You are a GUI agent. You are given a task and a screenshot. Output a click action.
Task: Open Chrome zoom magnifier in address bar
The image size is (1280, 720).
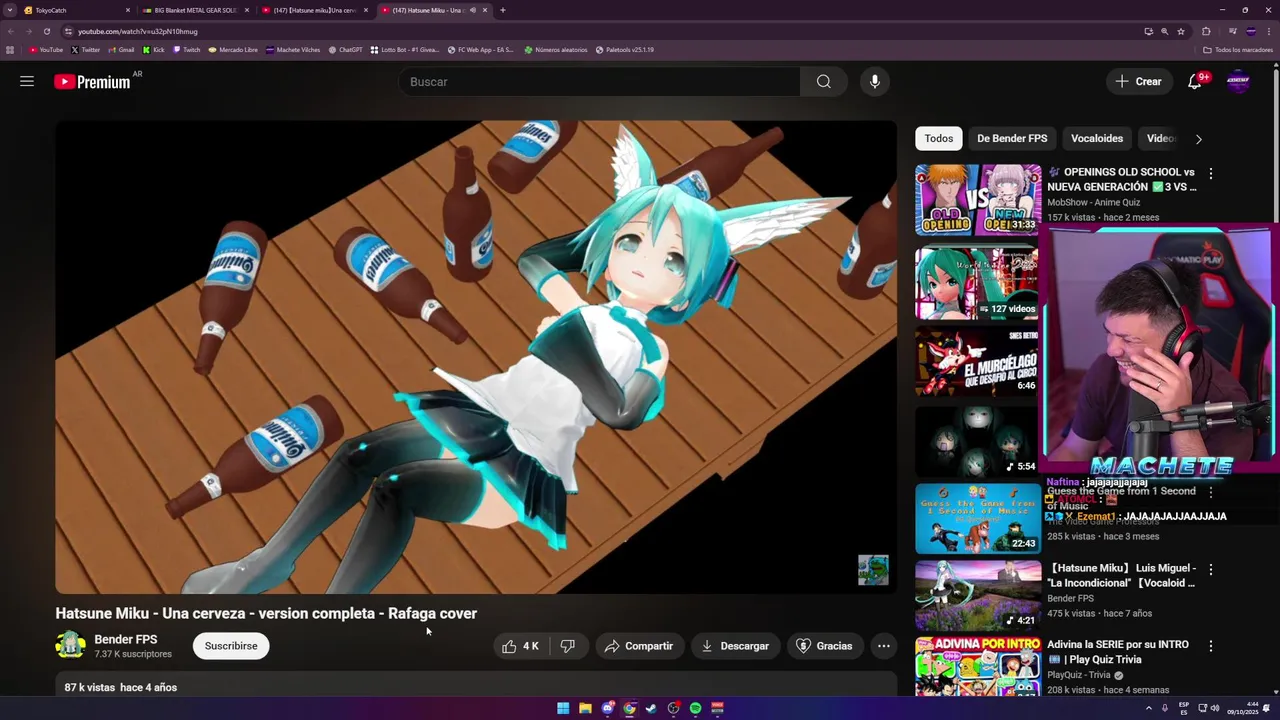pos(1164,31)
